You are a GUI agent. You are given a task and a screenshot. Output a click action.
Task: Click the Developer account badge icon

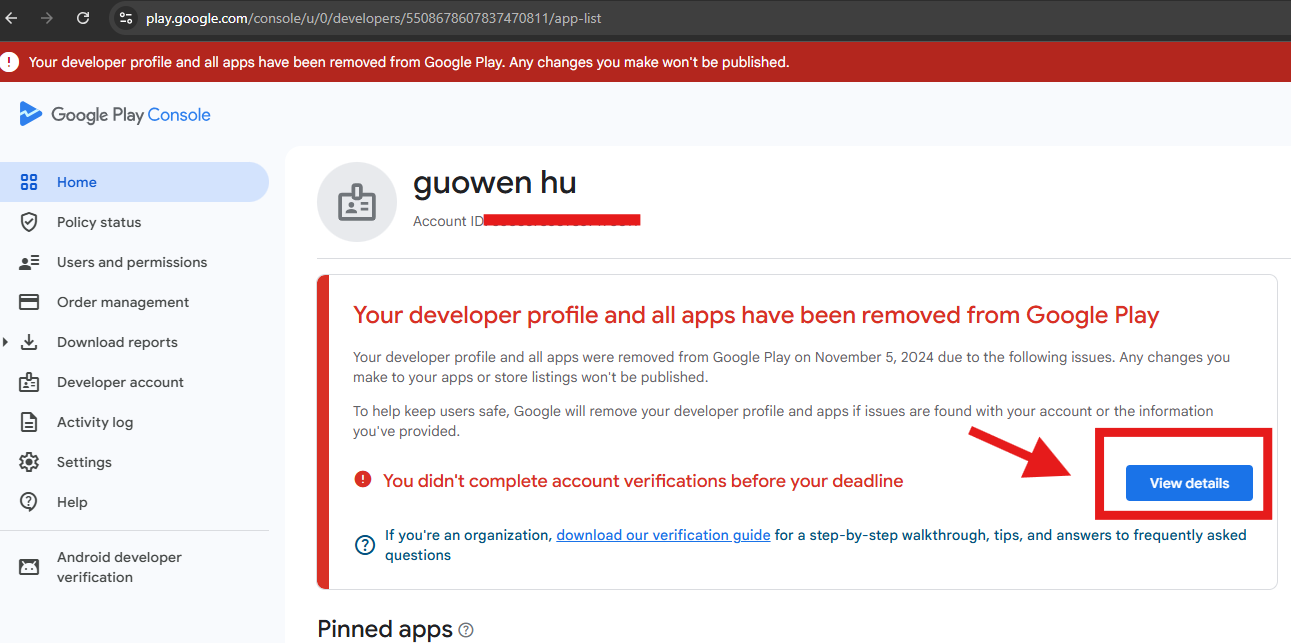click(x=29, y=382)
